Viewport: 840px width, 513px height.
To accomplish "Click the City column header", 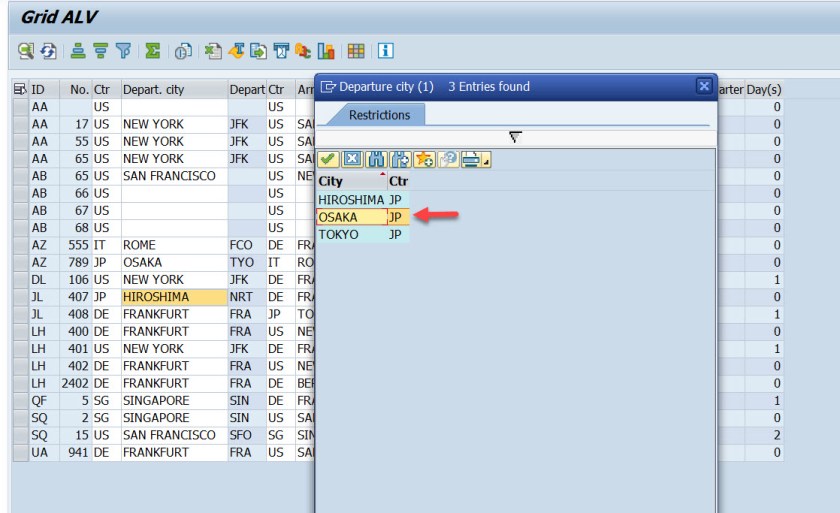I will tap(352, 181).
